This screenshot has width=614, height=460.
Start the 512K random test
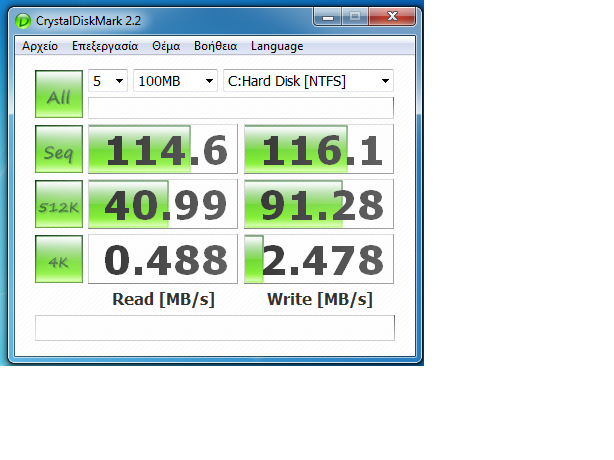(x=59, y=204)
